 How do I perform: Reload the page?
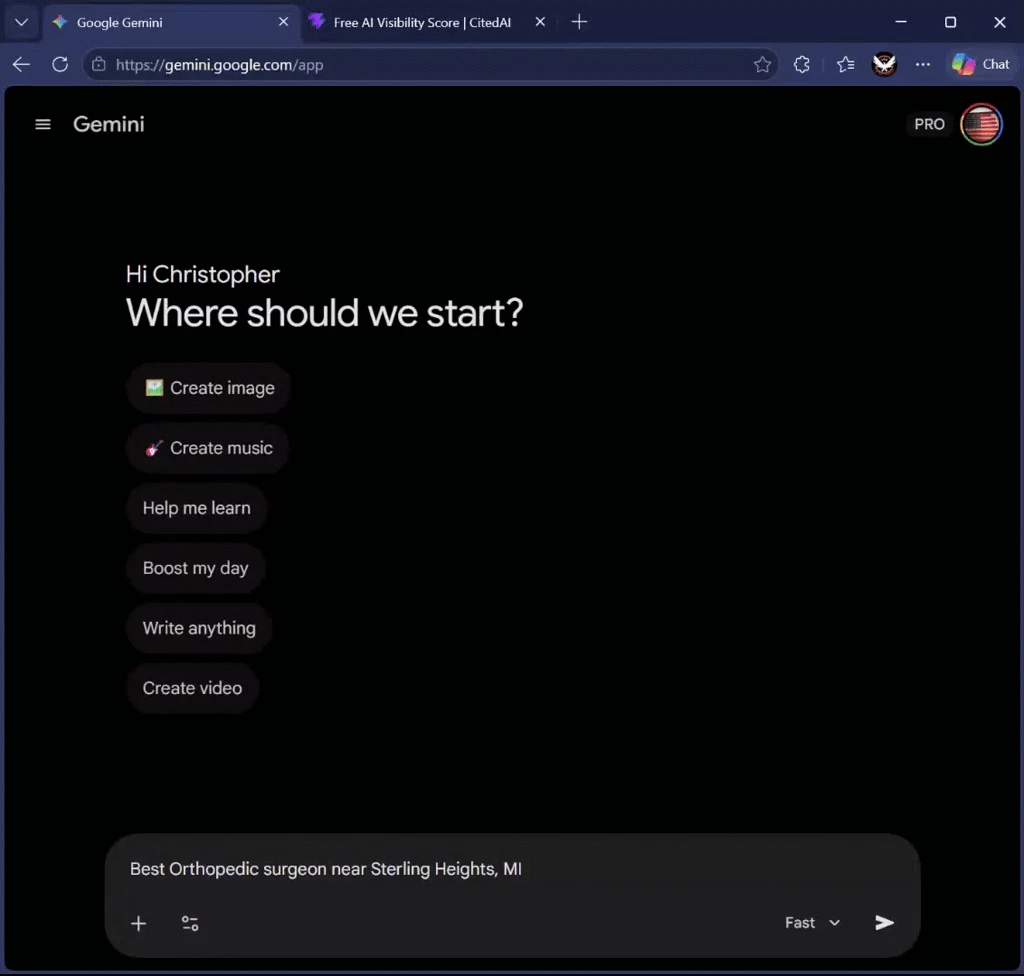coord(60,65)
